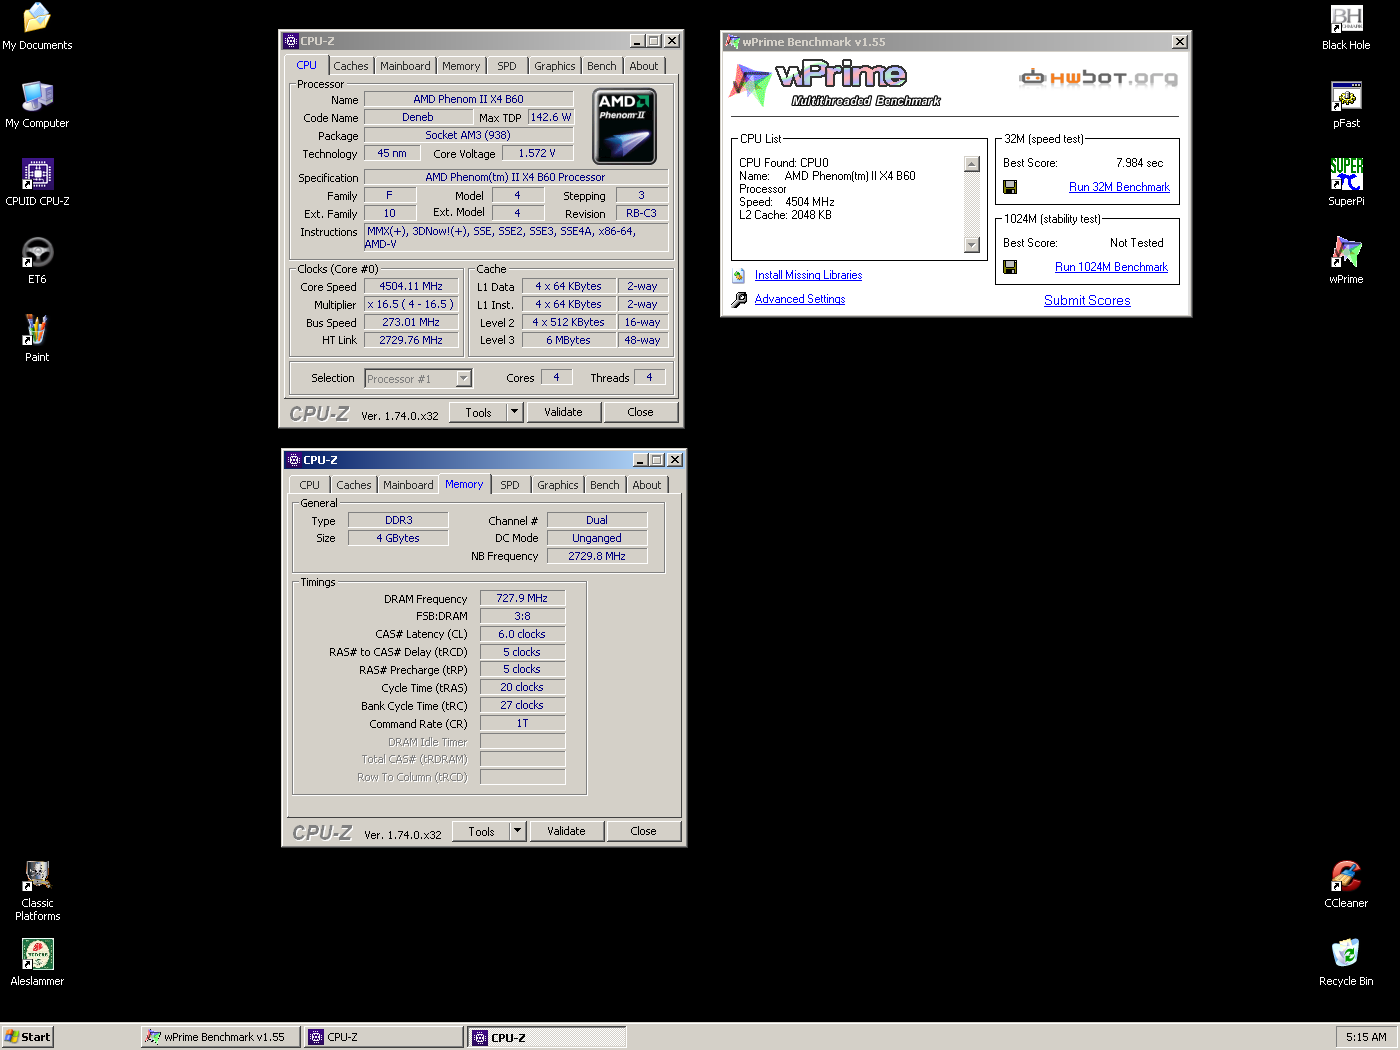Image resolution: width=1400 pixels, height=1050 pixels.
Task: Open SPD tab in upper CPU-Z window
Action: [507, 66]
